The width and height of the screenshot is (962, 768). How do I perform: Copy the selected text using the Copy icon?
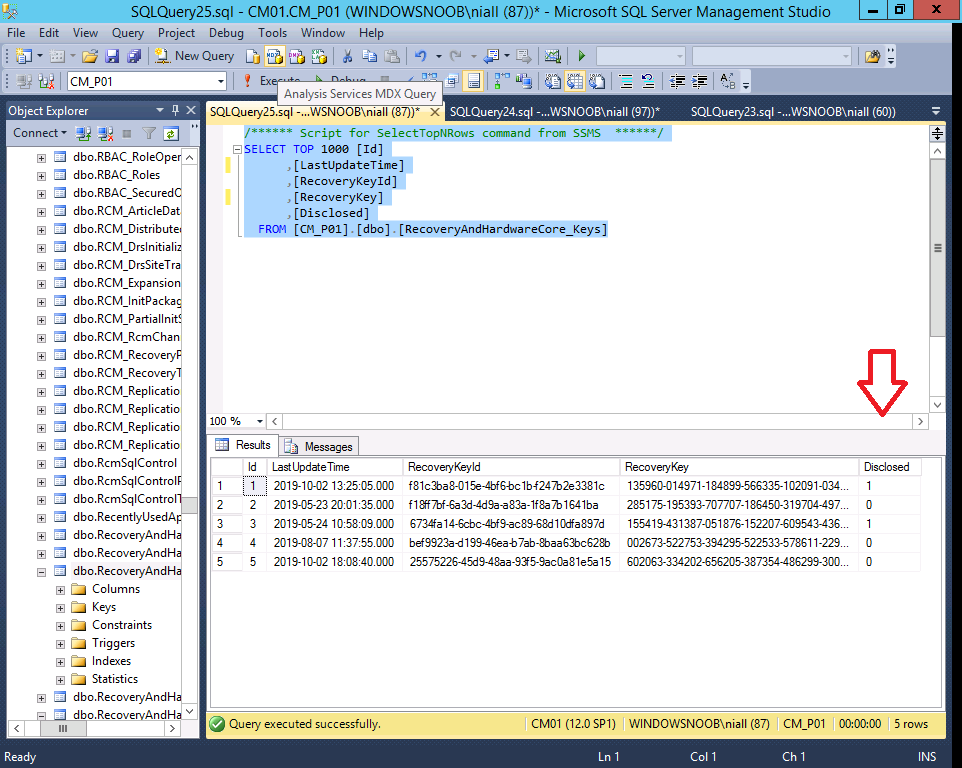pyautogui.click(x=369, y=56)
